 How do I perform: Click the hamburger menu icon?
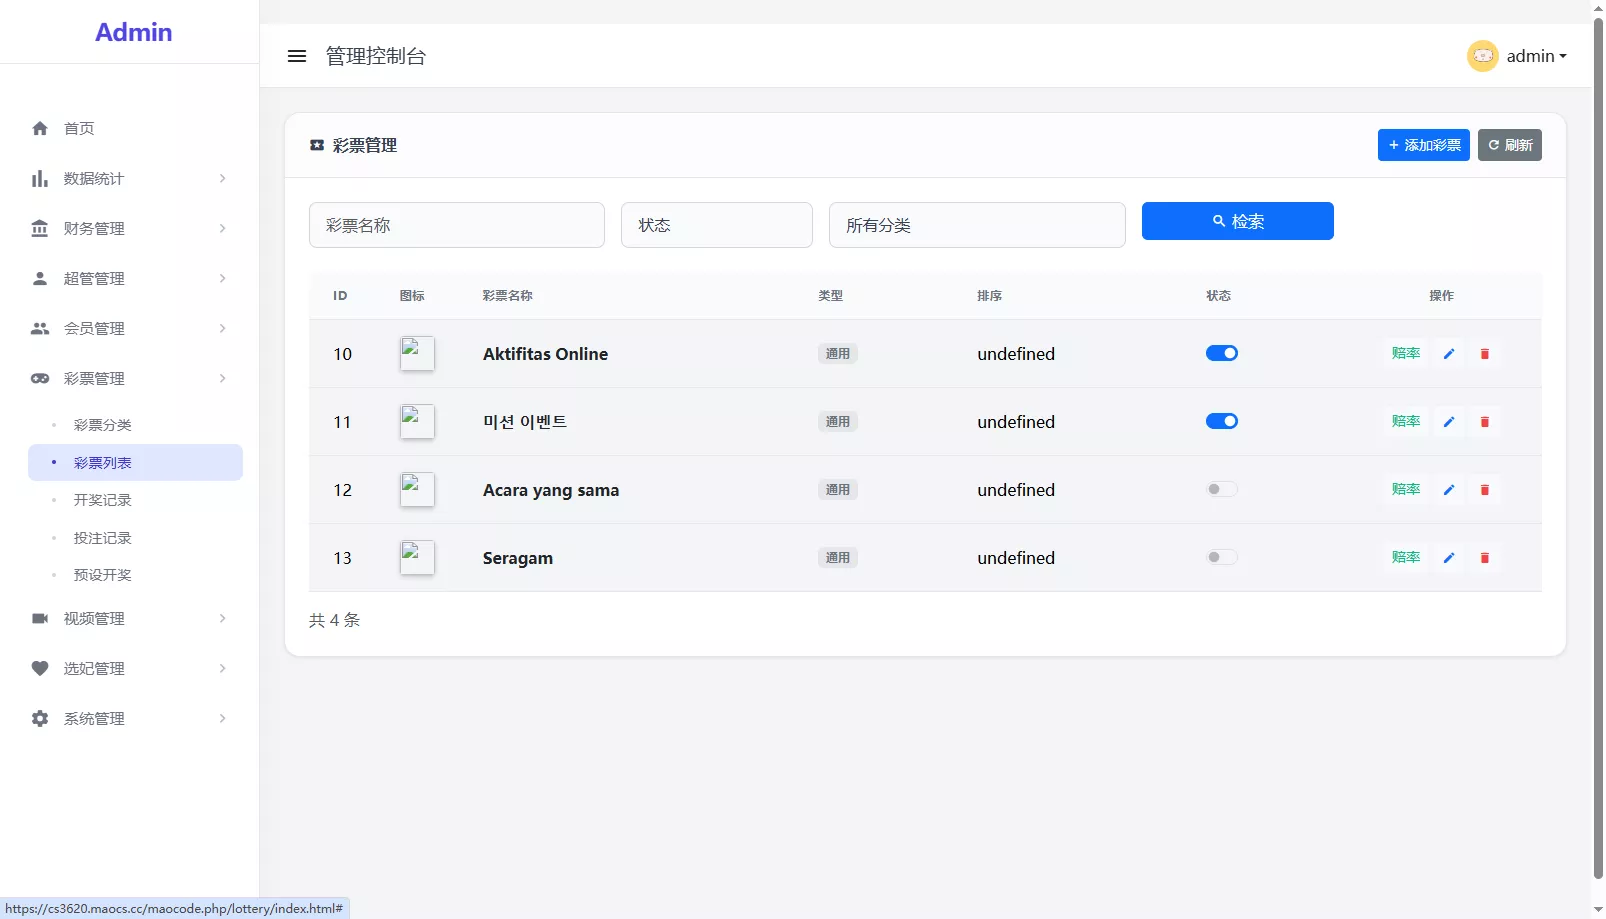[x=297, y=56]
